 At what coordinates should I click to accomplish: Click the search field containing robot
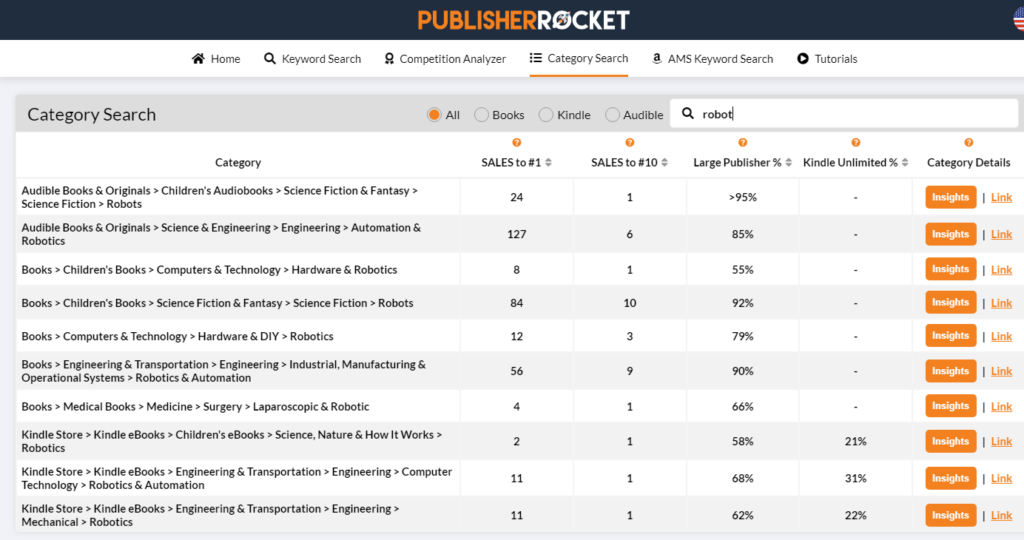click(844, 114)
